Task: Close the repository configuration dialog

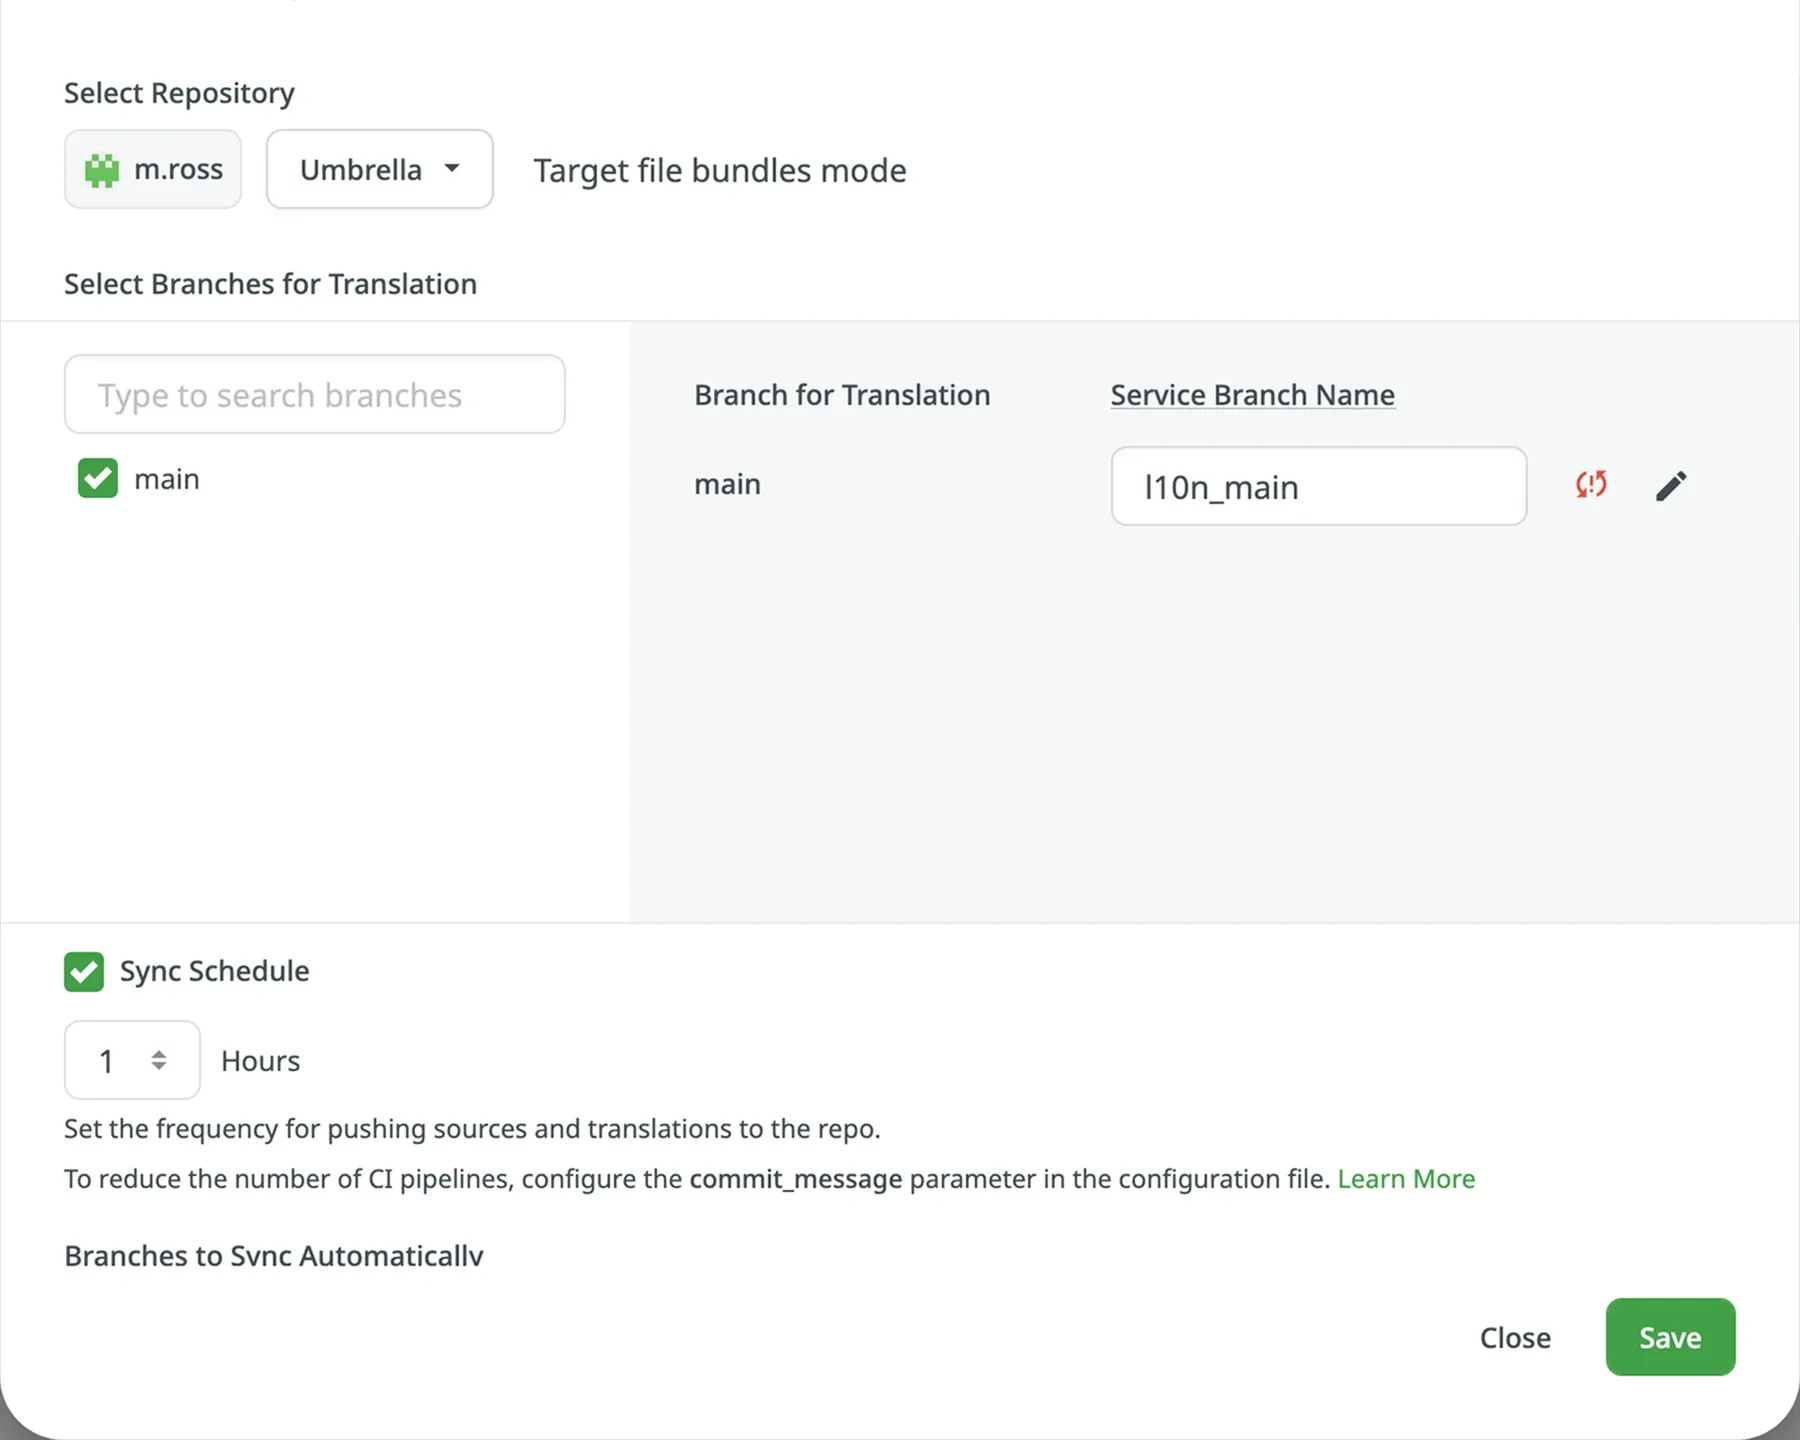Action: [x=1514, y=1337]
